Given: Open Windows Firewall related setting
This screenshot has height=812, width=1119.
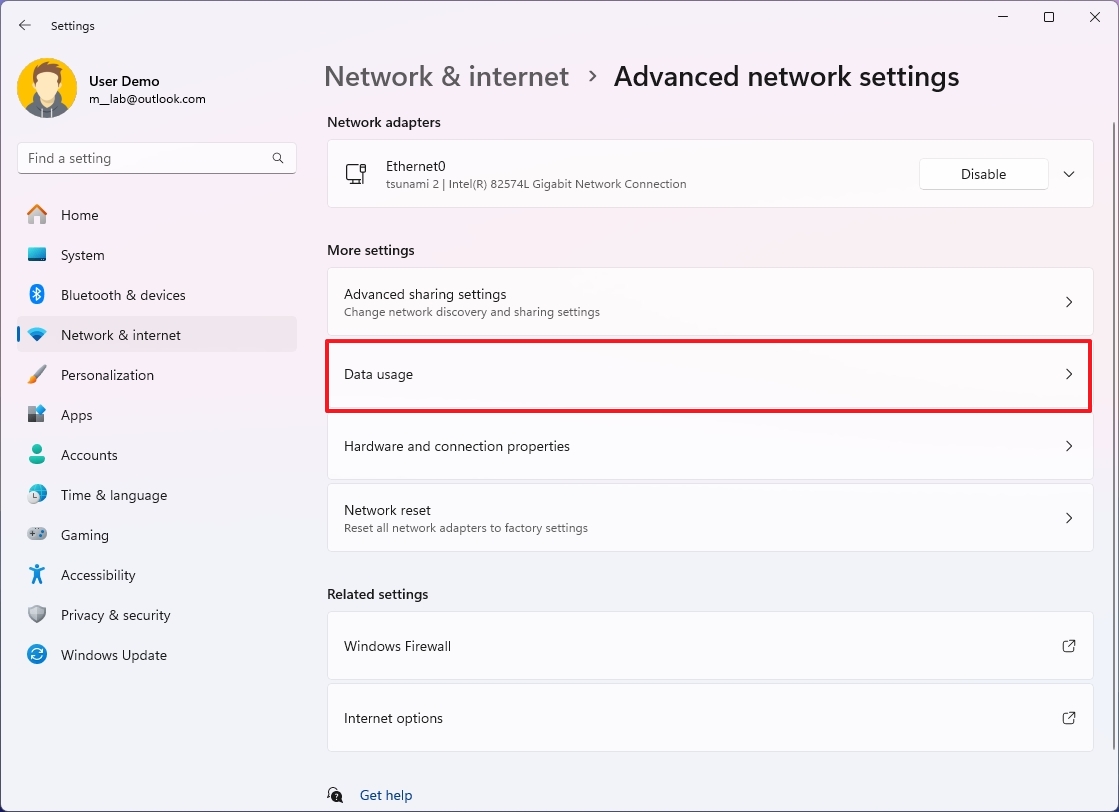Looking at the screenshot, I should (710, 646).
